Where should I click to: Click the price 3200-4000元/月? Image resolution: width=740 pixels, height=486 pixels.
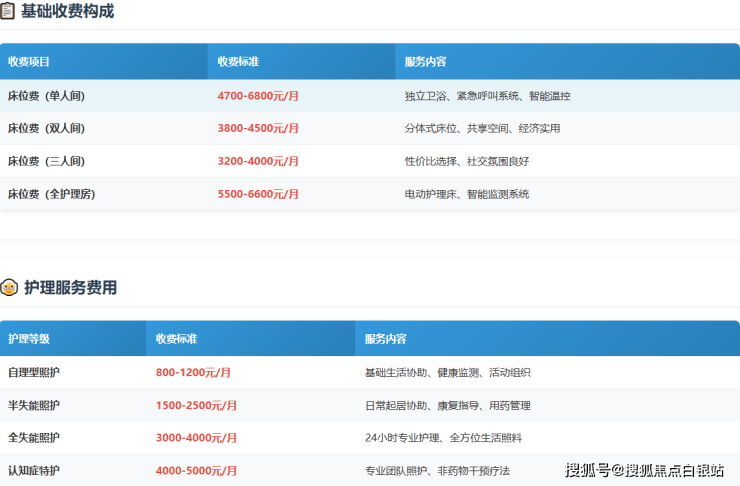pos(258,161)
